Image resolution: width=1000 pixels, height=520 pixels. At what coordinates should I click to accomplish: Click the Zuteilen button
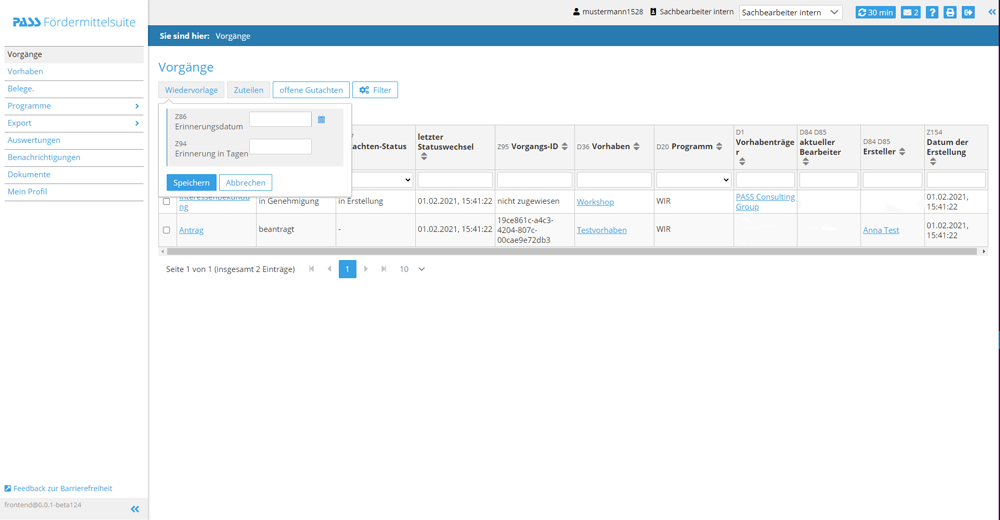pyautogui.click(x=248, y=90)
